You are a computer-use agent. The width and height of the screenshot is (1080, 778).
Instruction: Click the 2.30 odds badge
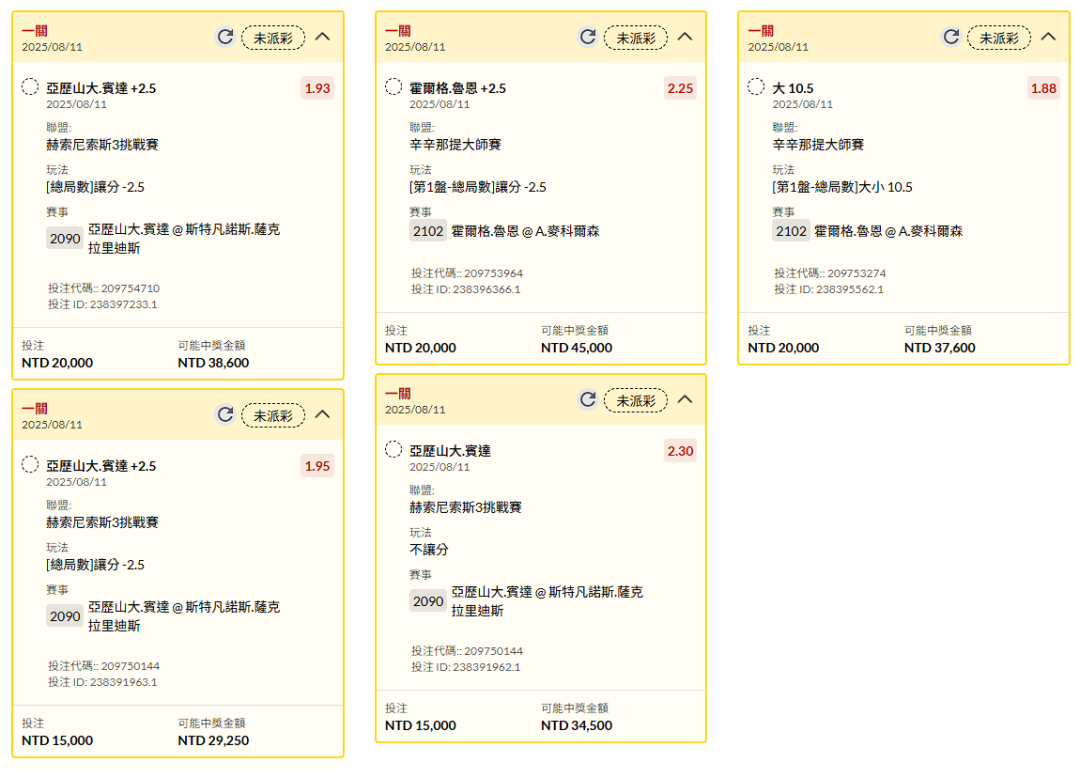(680, 451)
